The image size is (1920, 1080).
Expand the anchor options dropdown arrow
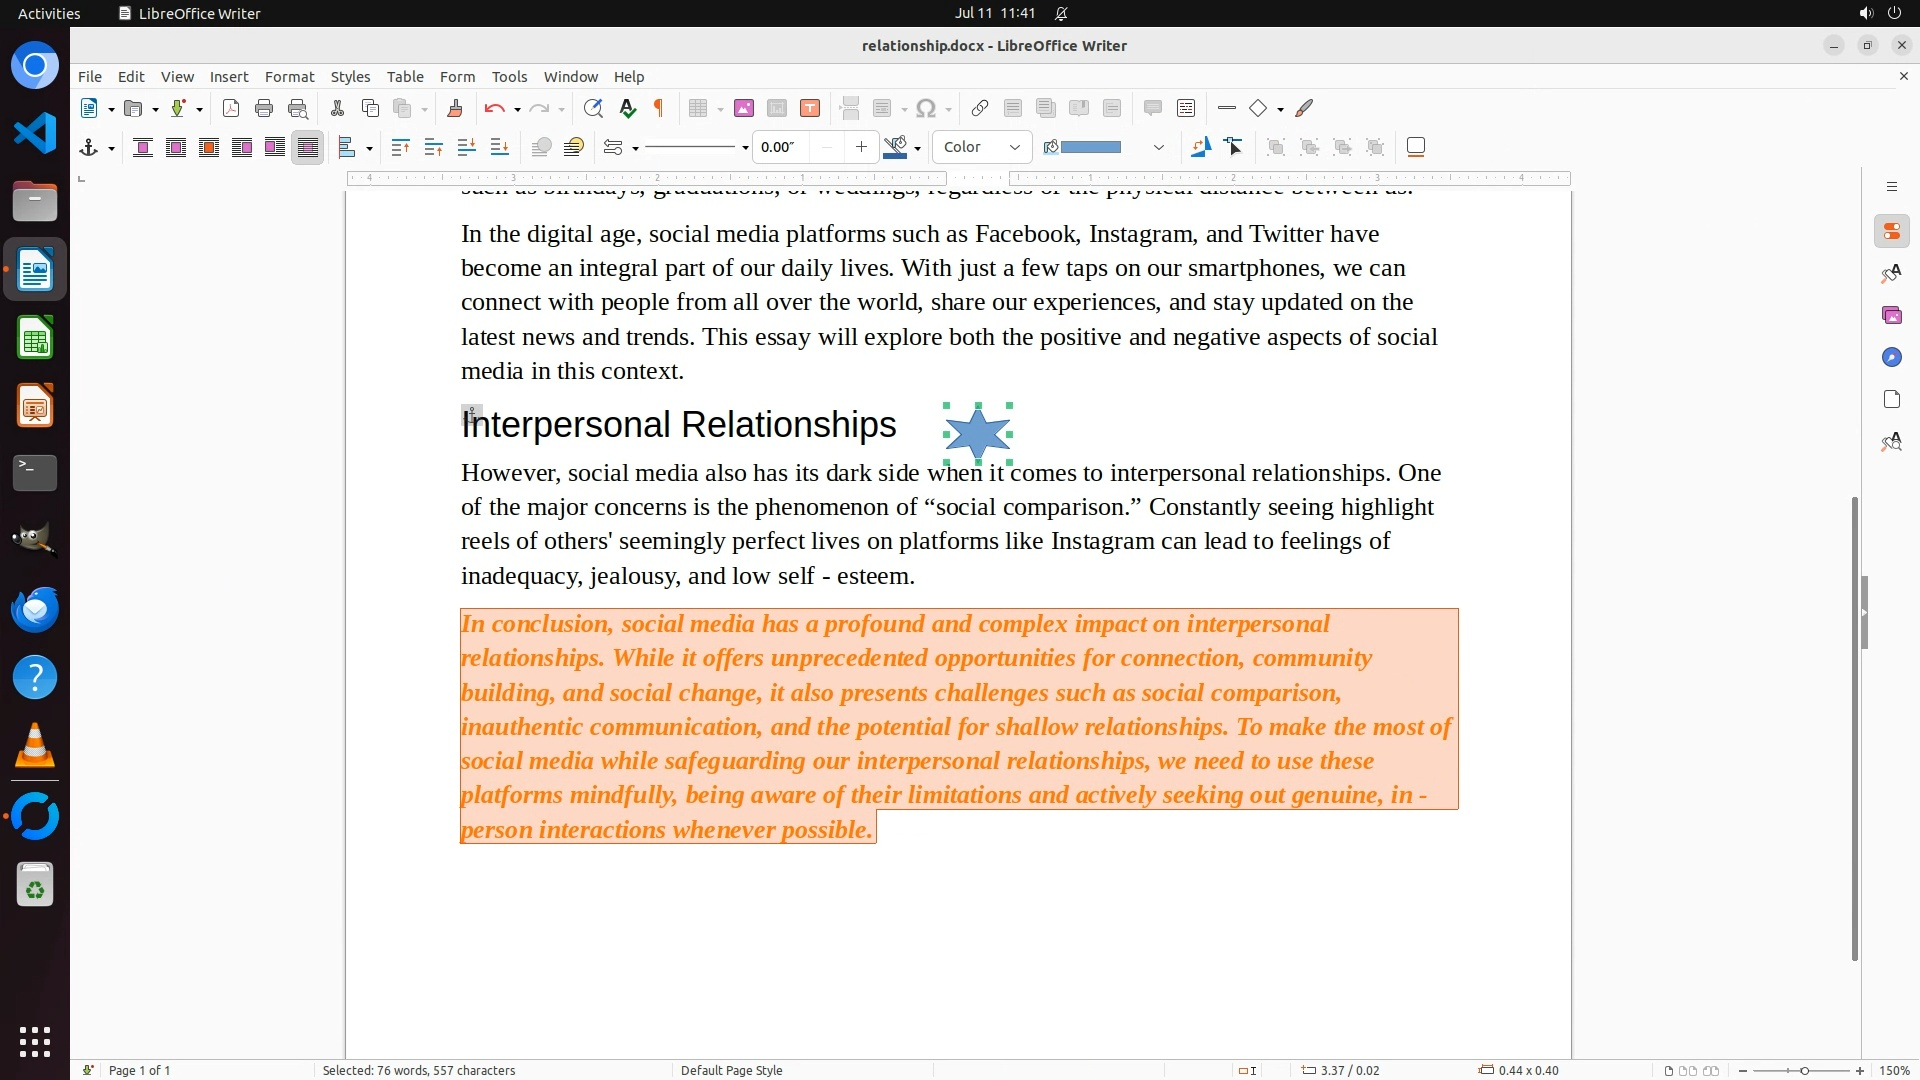click(111, 148)
